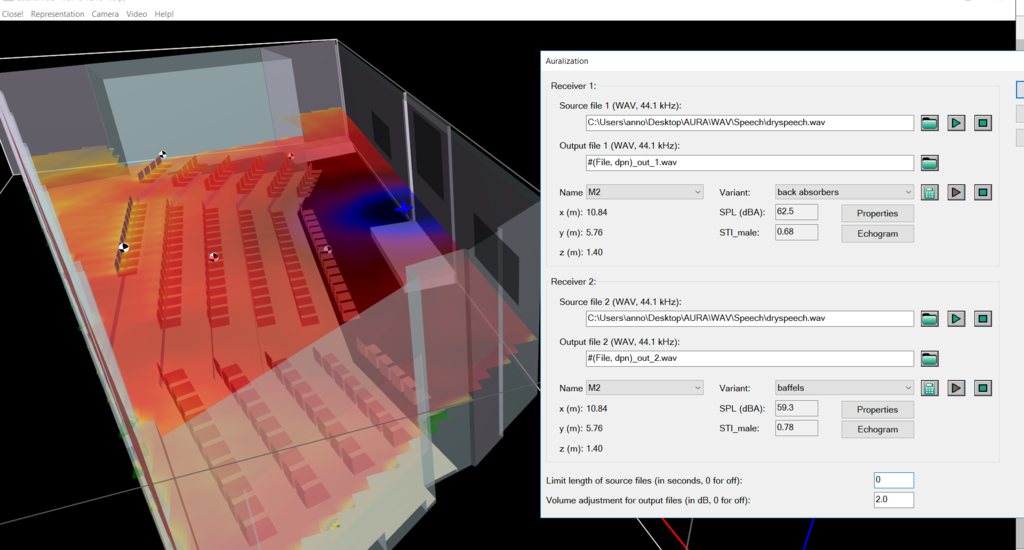Browse for Output file 2 location
Screen dimensions: 1024x550
930,359
